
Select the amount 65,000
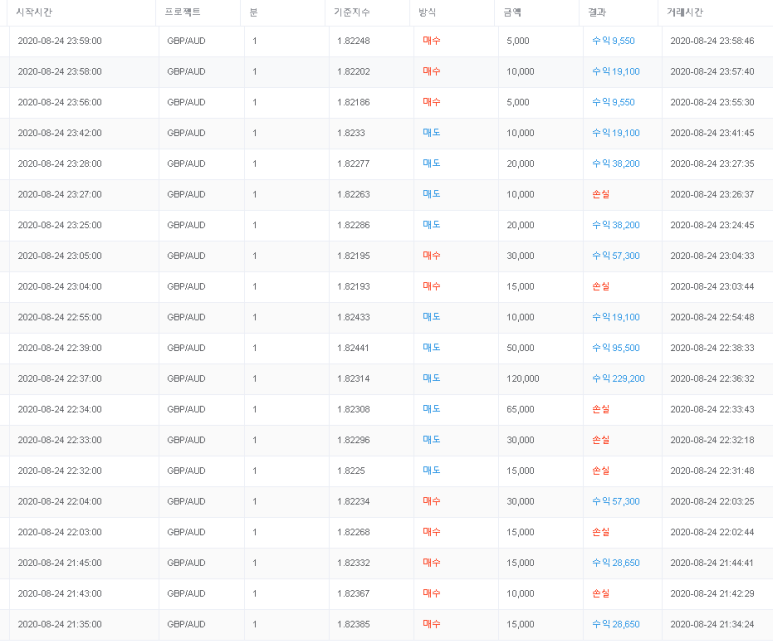(520, 409)
